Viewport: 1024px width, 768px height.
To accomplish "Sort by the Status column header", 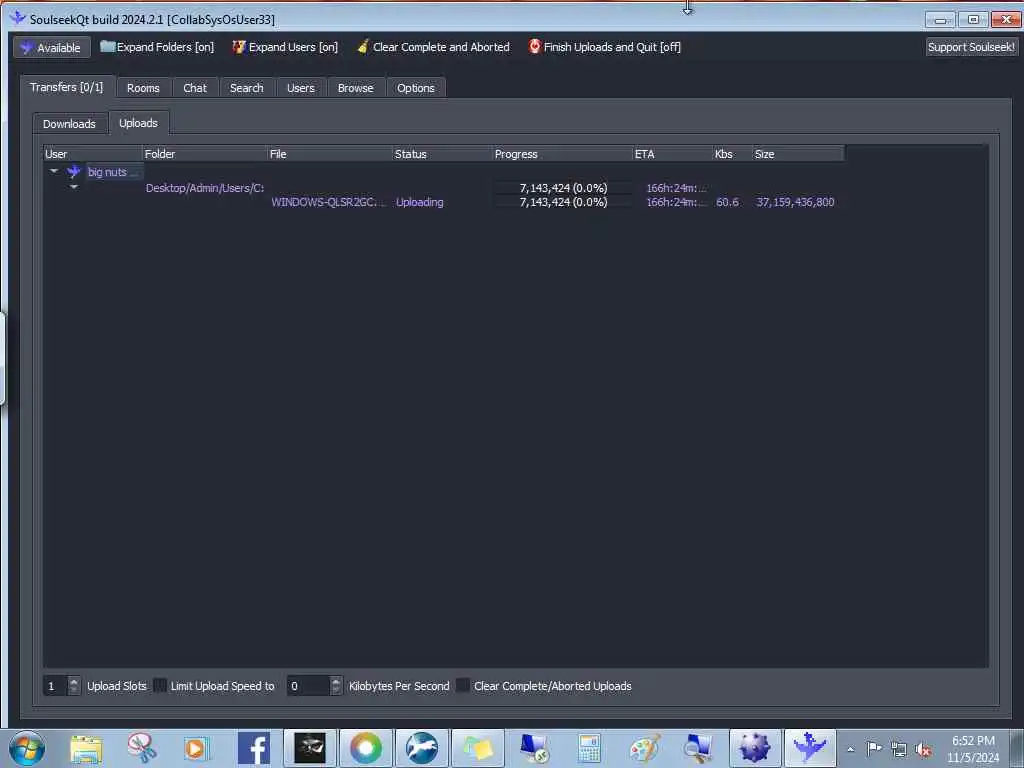I will click(442, 154).
